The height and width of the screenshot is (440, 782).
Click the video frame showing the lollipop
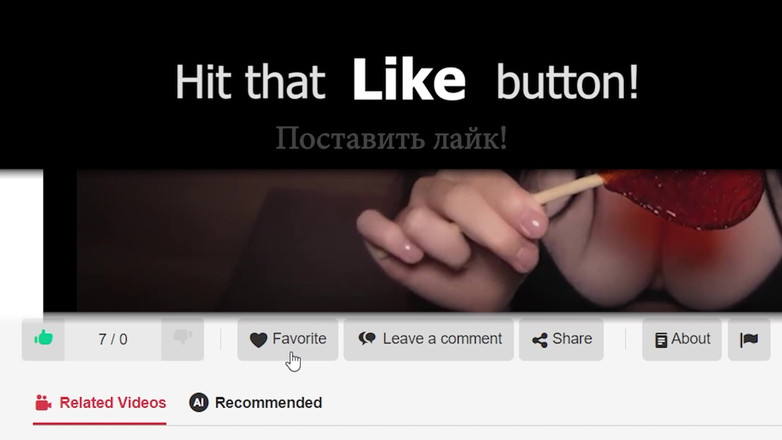click(429, 241)
